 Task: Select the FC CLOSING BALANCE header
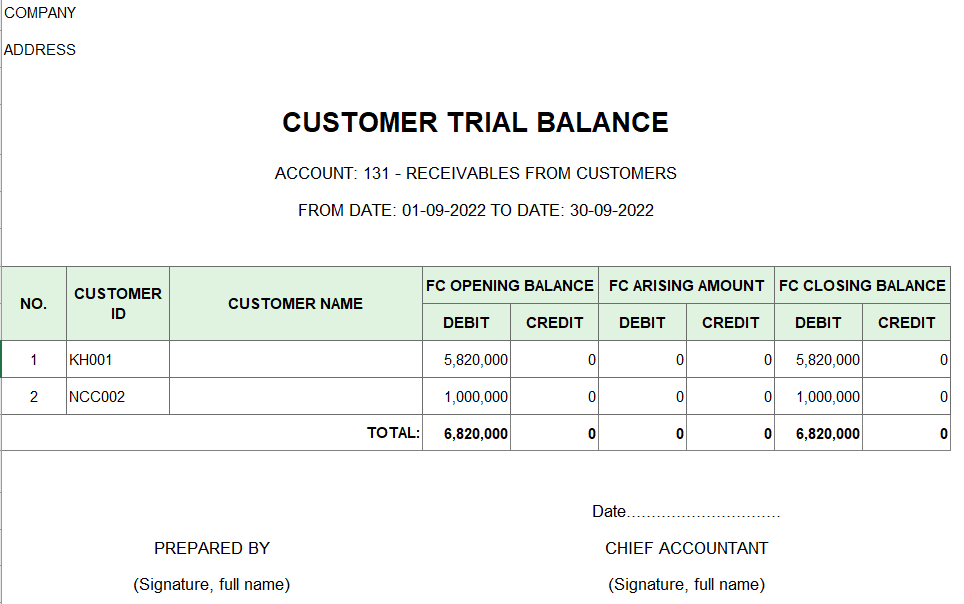(x=863, y=286)
